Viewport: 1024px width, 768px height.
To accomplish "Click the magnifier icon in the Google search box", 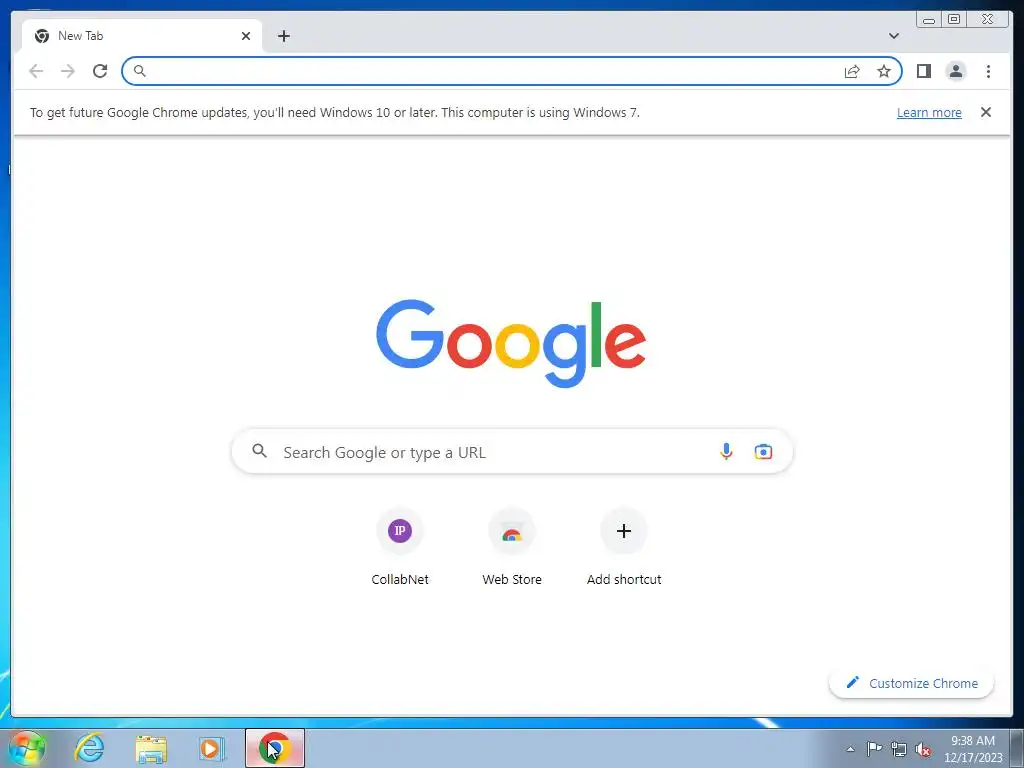I will tap(260, 451).
